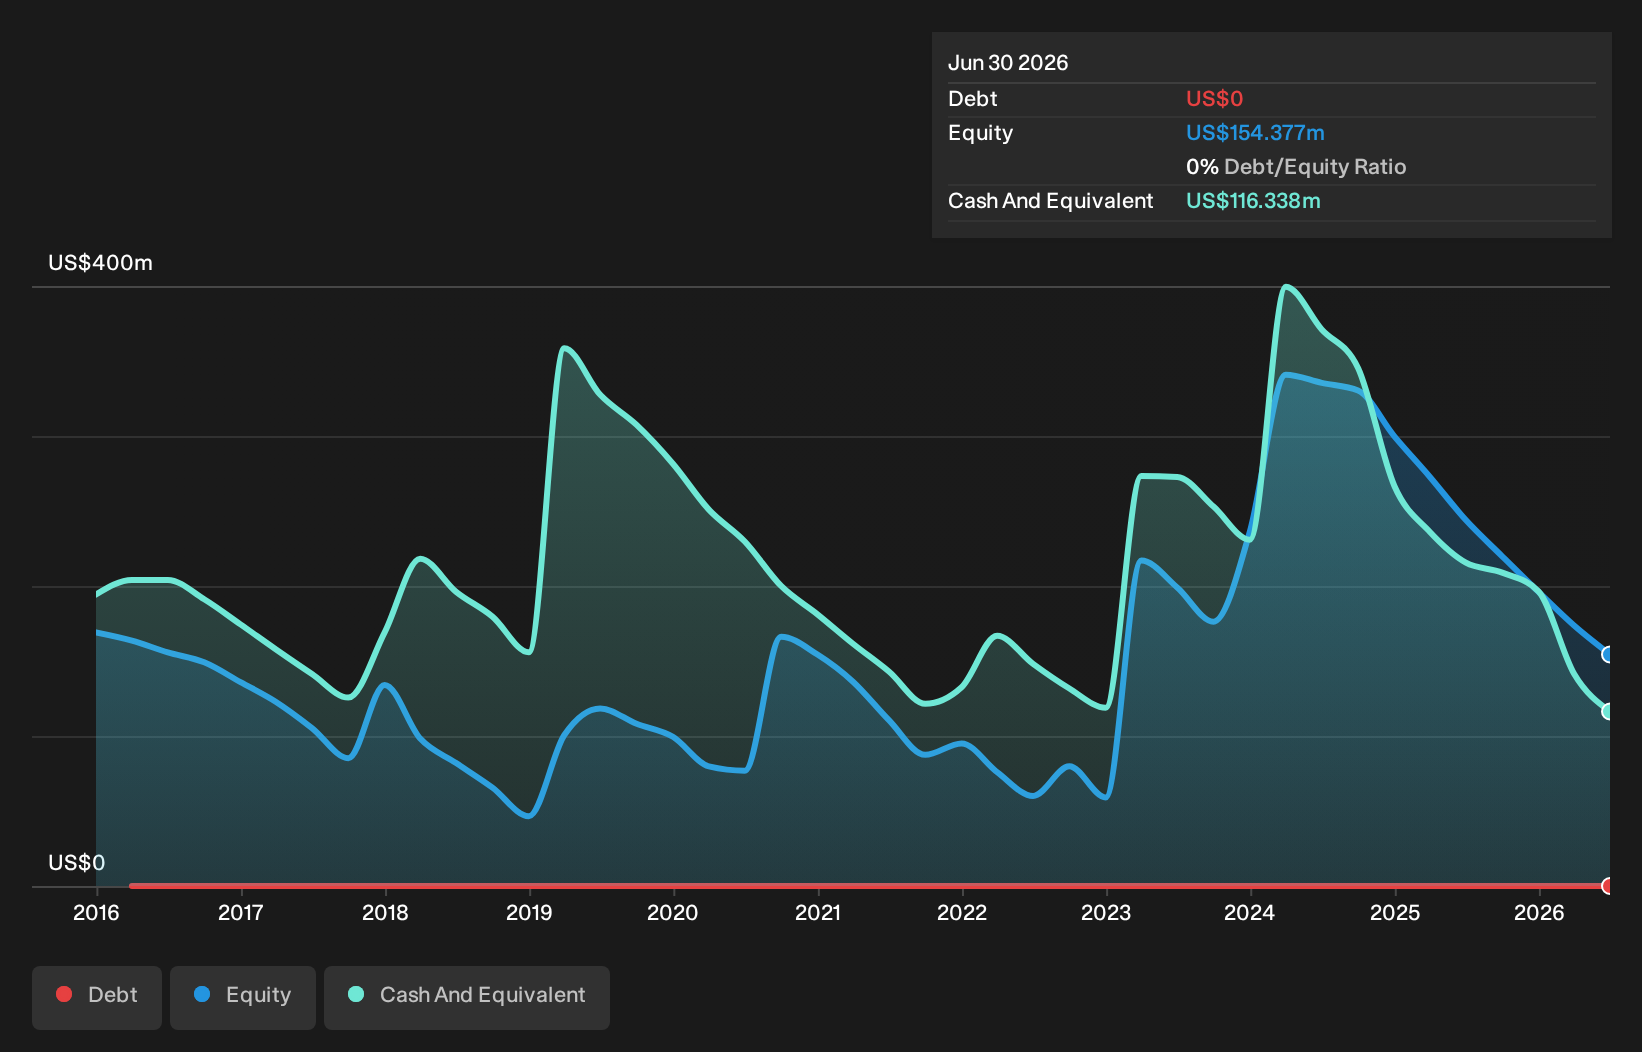Click the US$154.377m equity value
Viewport: 1642px width, 1052px height.
point(1255,133)
